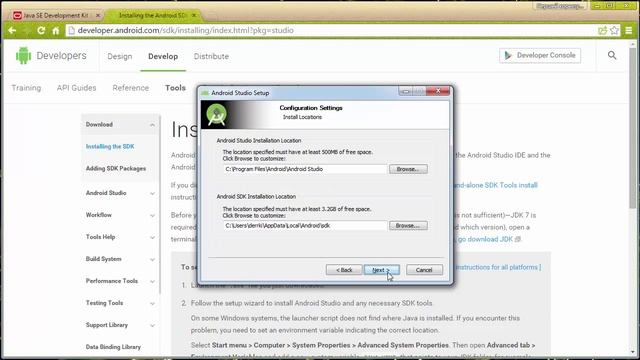The image size is (640, 360).
Task: Close the Android Studio Setup dialog
Action: point(438,91)
